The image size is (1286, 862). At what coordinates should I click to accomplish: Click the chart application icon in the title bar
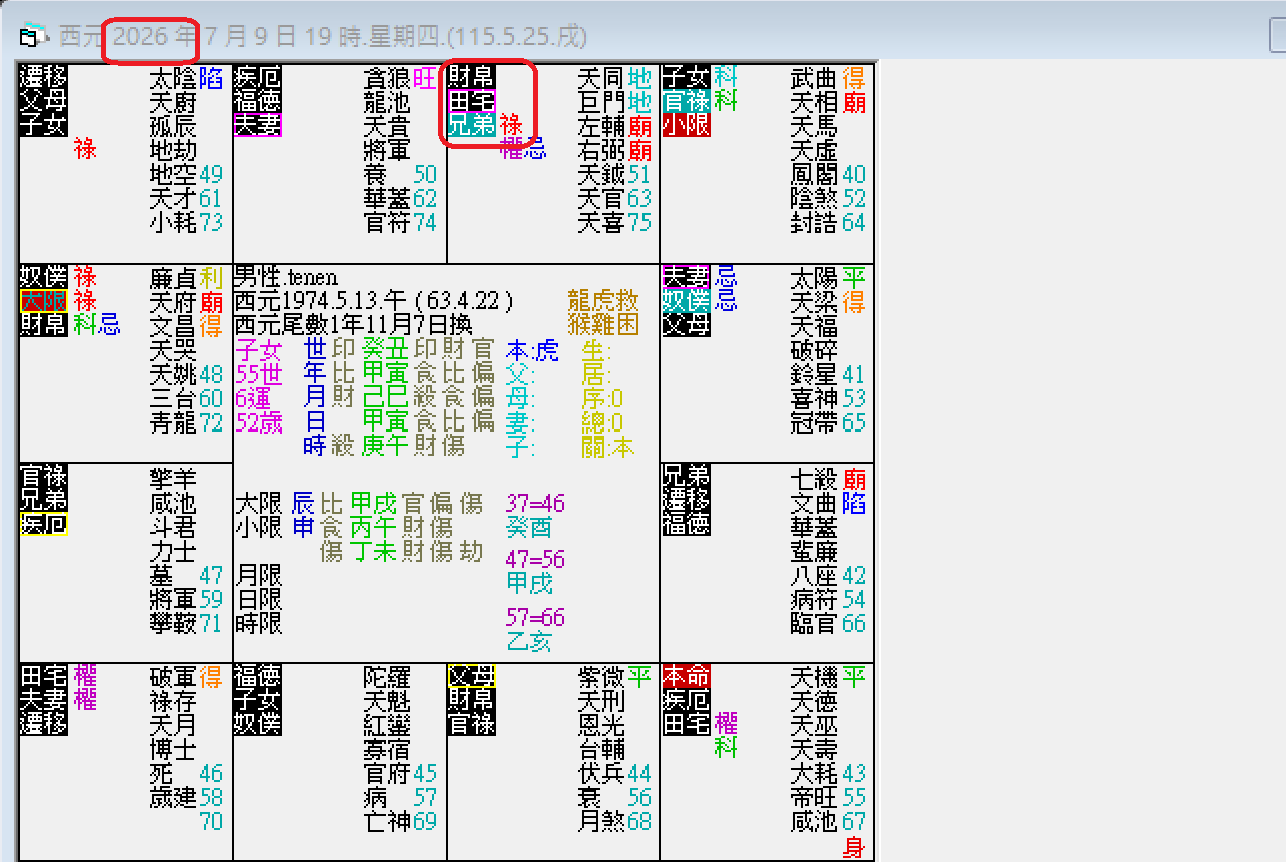click(30, 32)
